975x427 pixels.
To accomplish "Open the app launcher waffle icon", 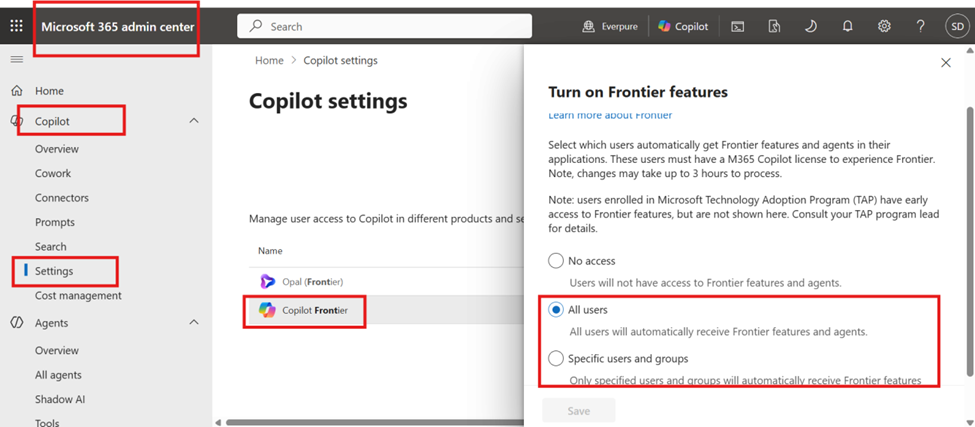I will [x=17, y=26].
